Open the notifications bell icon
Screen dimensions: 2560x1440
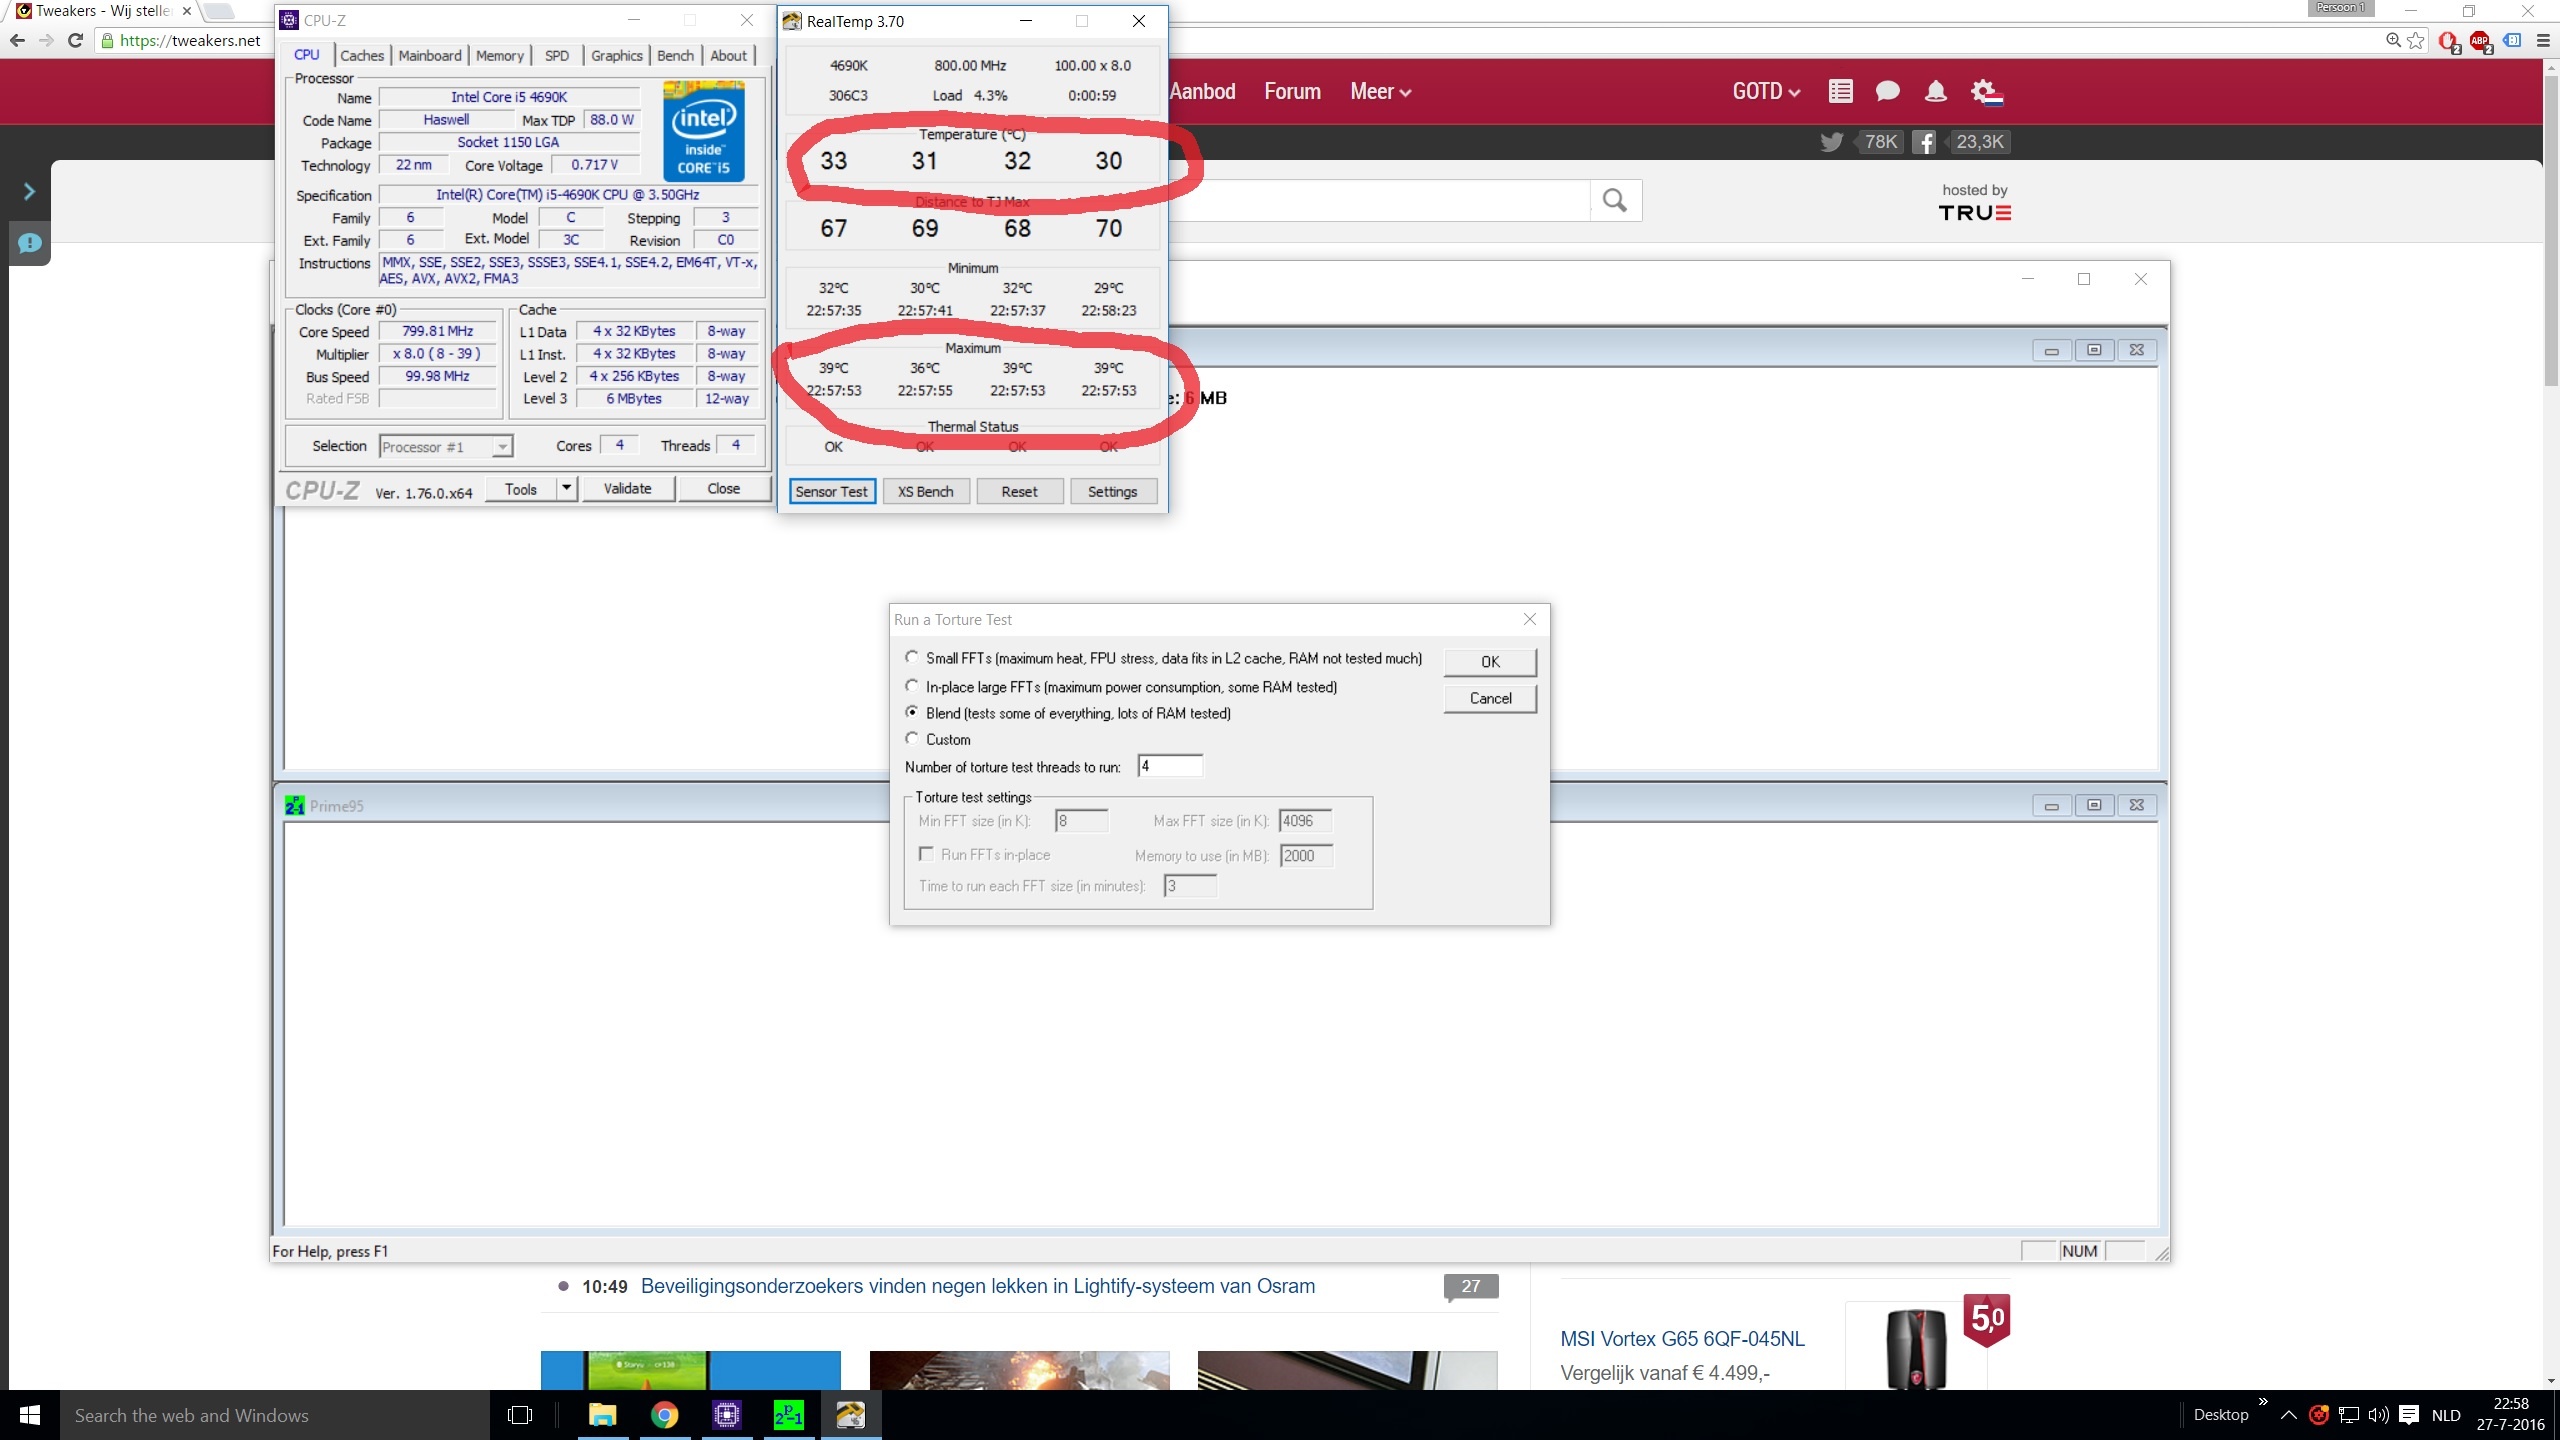(1936, 92)
